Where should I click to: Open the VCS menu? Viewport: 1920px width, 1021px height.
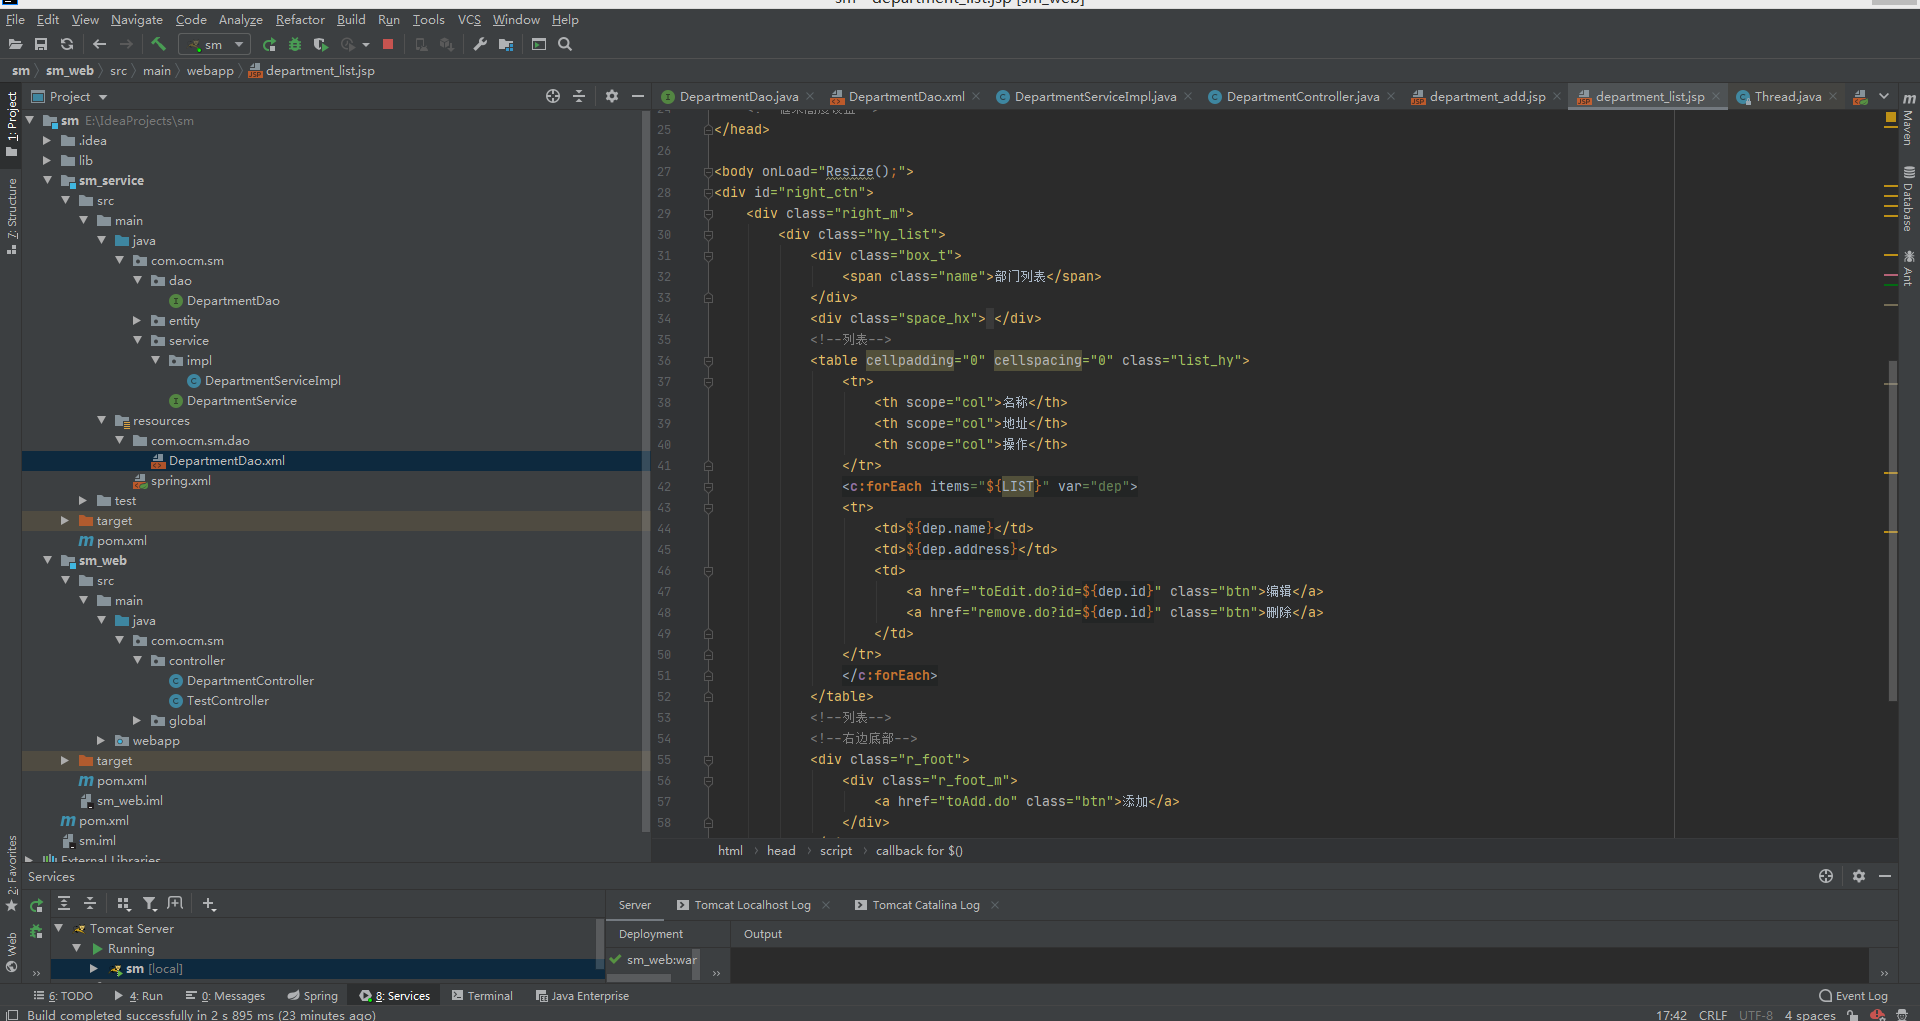[x=469, y=19]
